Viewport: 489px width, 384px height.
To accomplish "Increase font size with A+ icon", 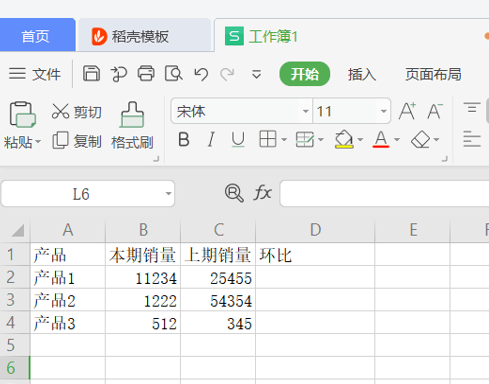I will click(407, 111).
